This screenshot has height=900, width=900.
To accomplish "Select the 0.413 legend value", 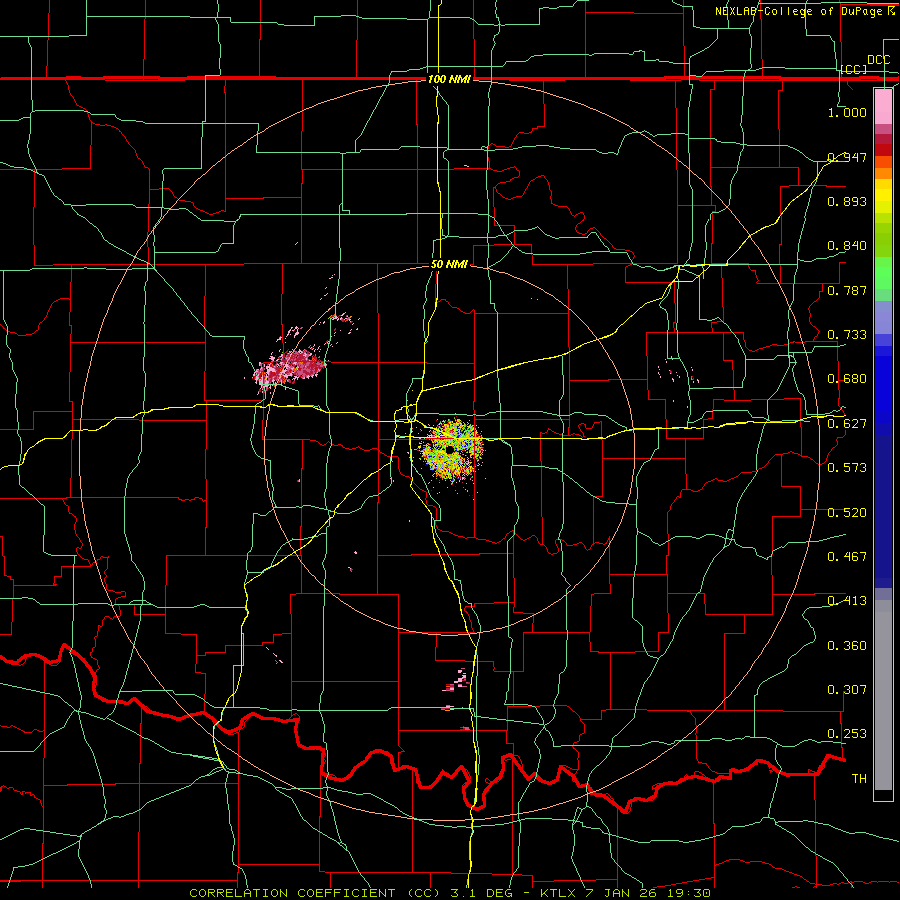I will [847, 601].
